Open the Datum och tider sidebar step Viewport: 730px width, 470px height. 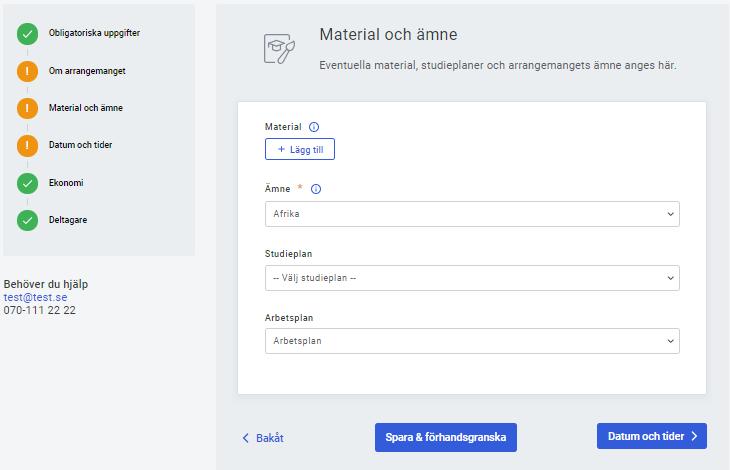(x=80, y=145)
